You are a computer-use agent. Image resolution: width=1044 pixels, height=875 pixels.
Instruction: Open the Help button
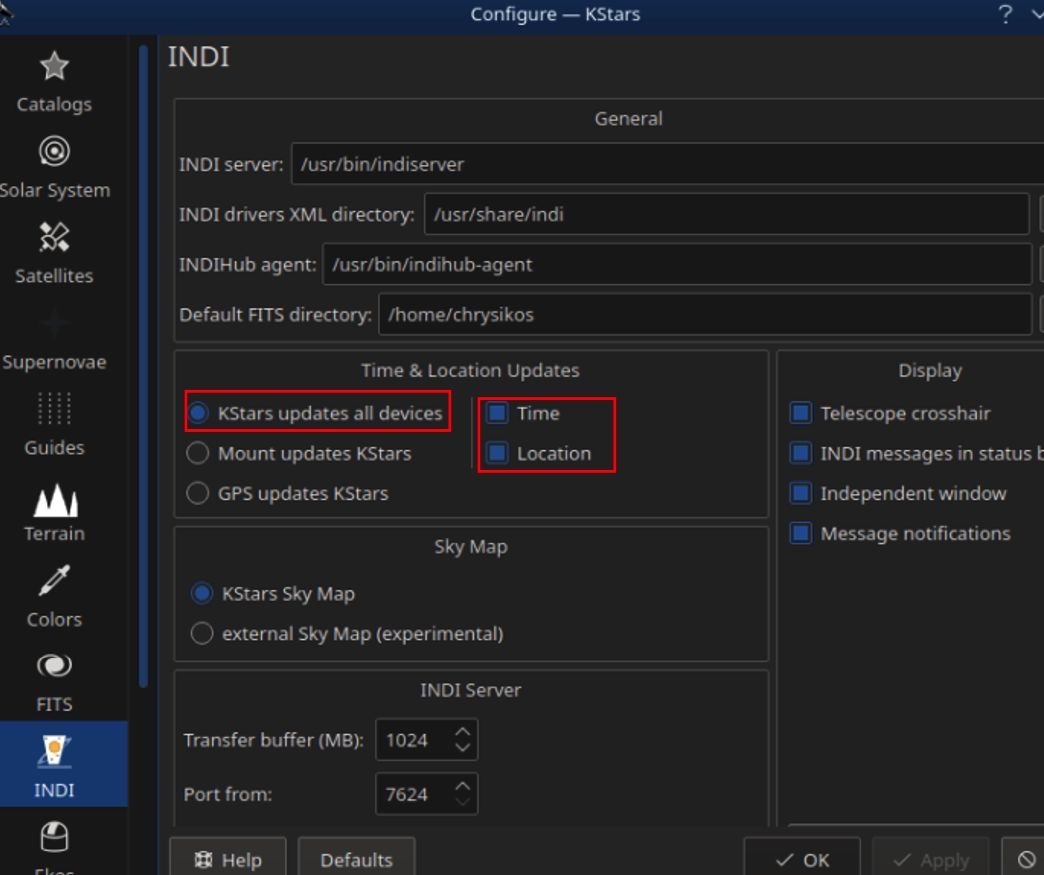[228, 859]
